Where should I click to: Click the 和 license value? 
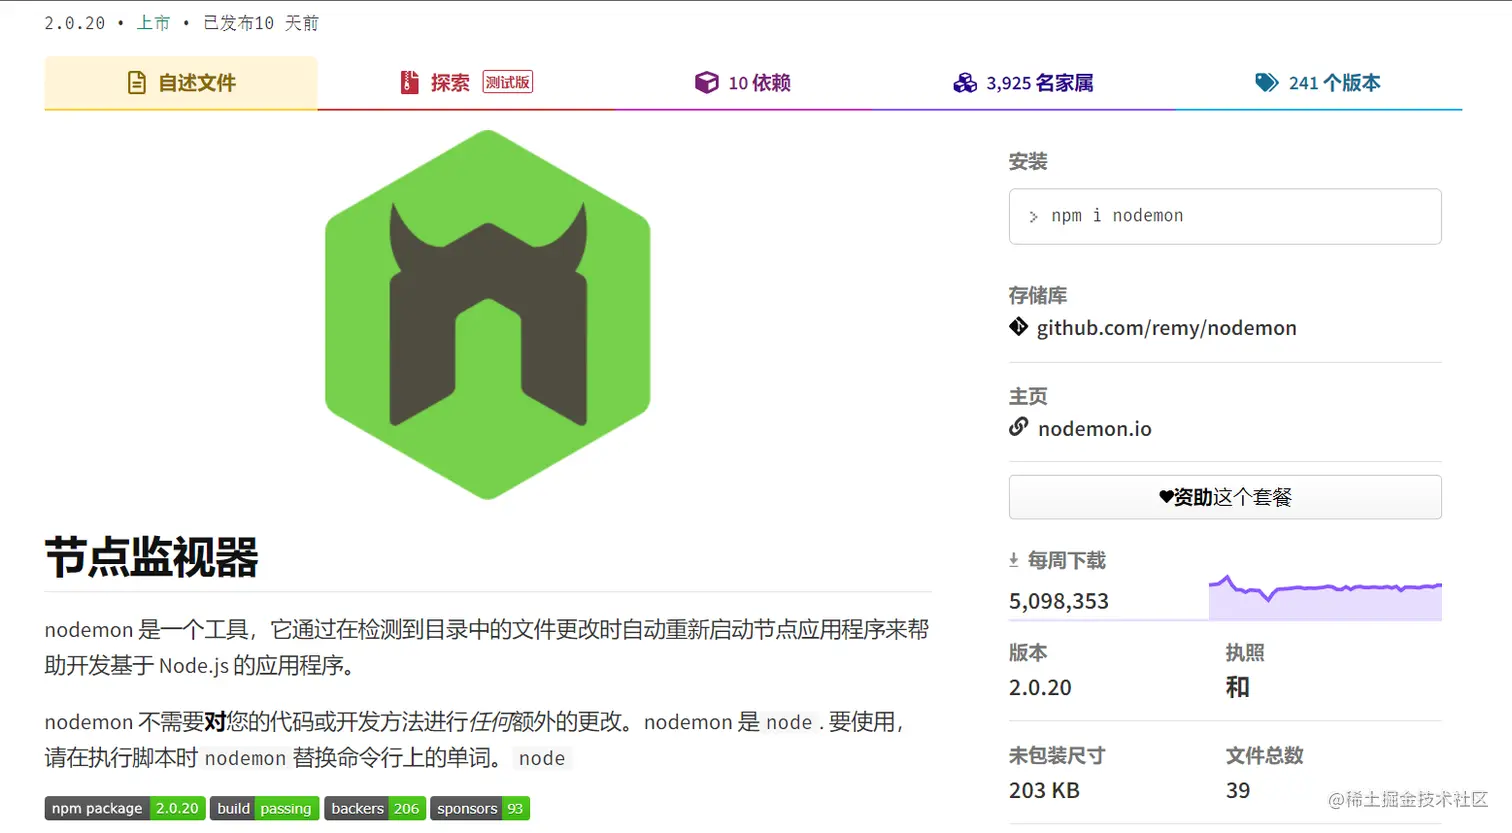tap(1238, 687)
